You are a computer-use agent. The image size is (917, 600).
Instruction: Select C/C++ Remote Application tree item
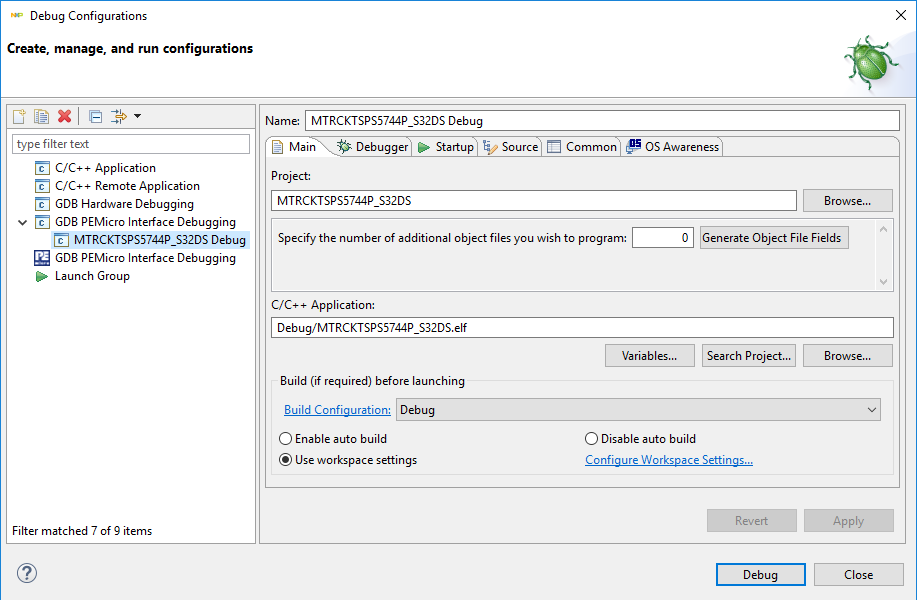tap(126, 186)
